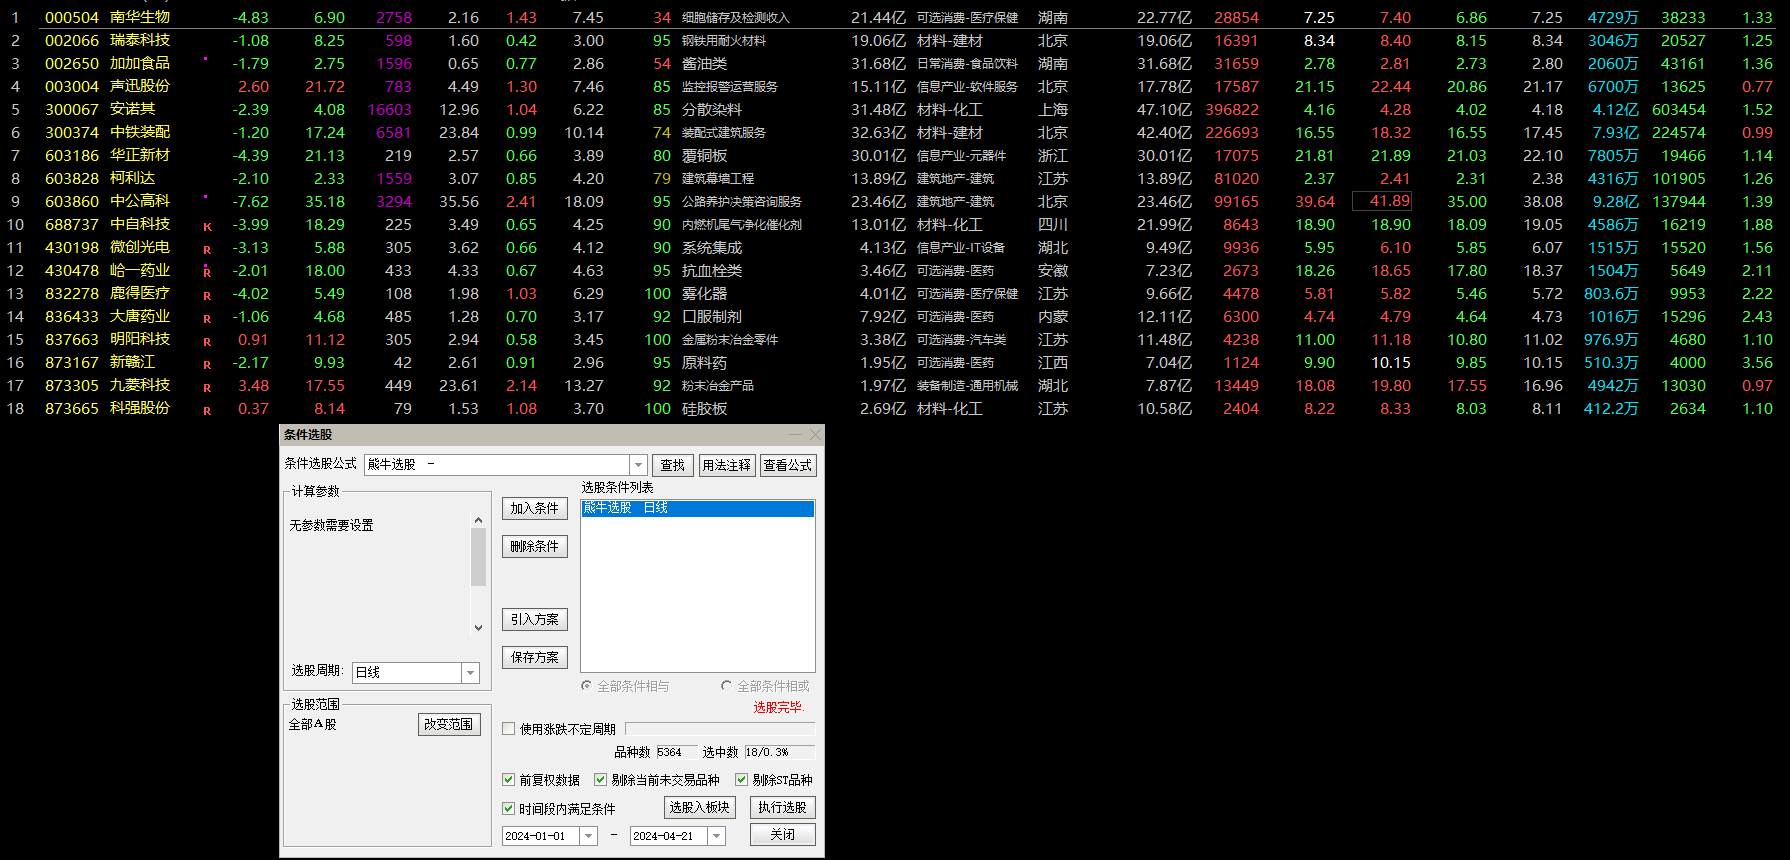Click the R marker beside 明阳科技

point(207,342)
